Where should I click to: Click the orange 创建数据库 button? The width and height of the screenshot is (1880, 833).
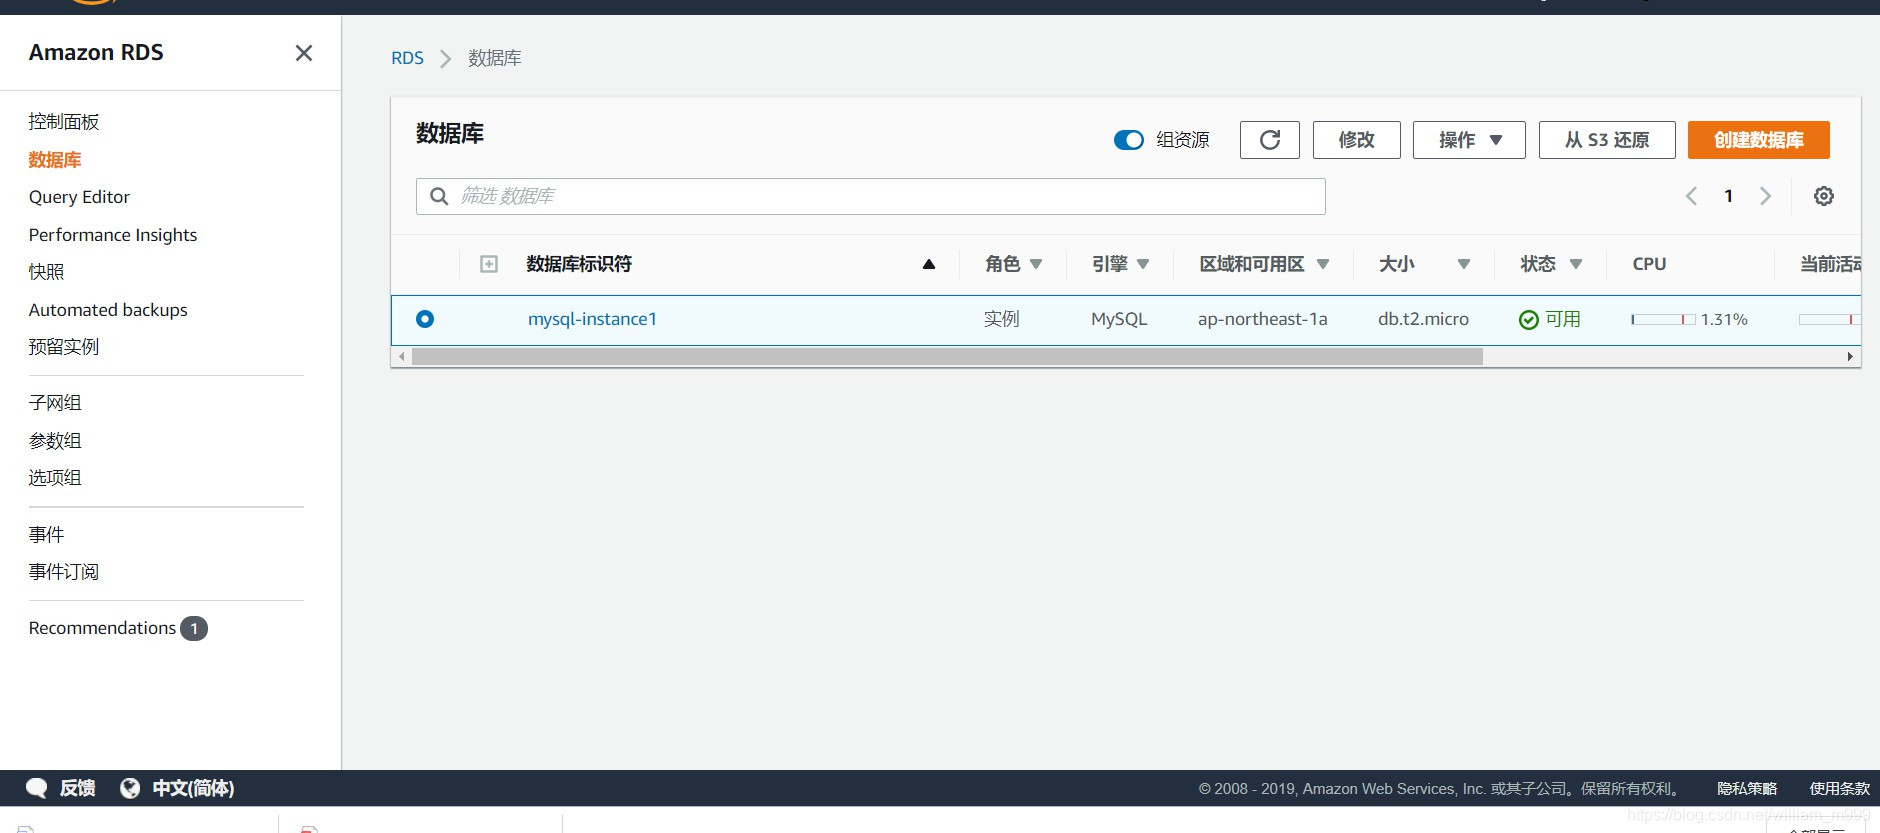point(1759,140)
